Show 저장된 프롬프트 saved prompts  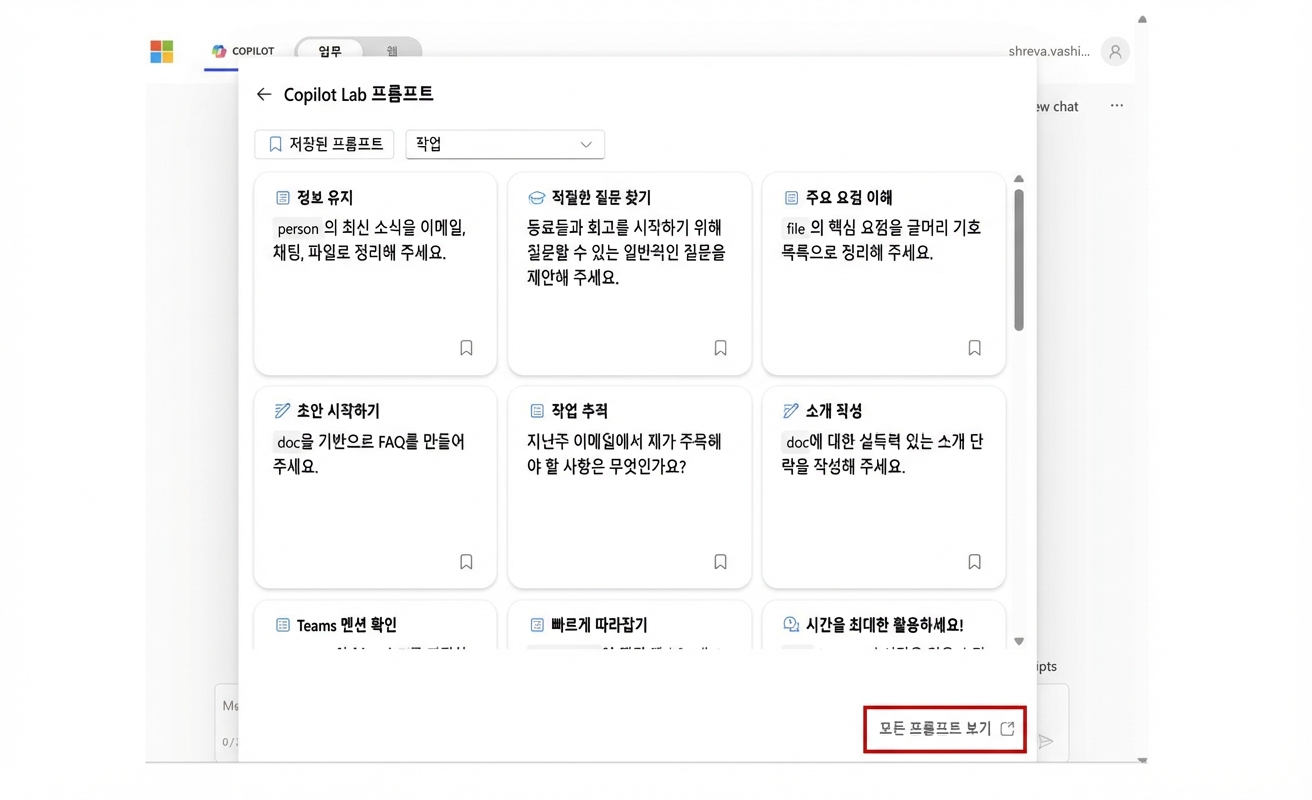[324, 144]
